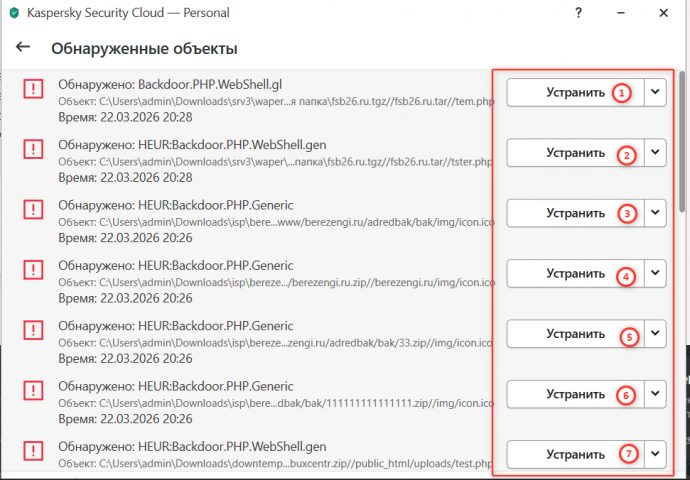This screenshot has height=480, width=690.
Task: Click Устранить for uploads/test.php object
Action: [575, 454]
